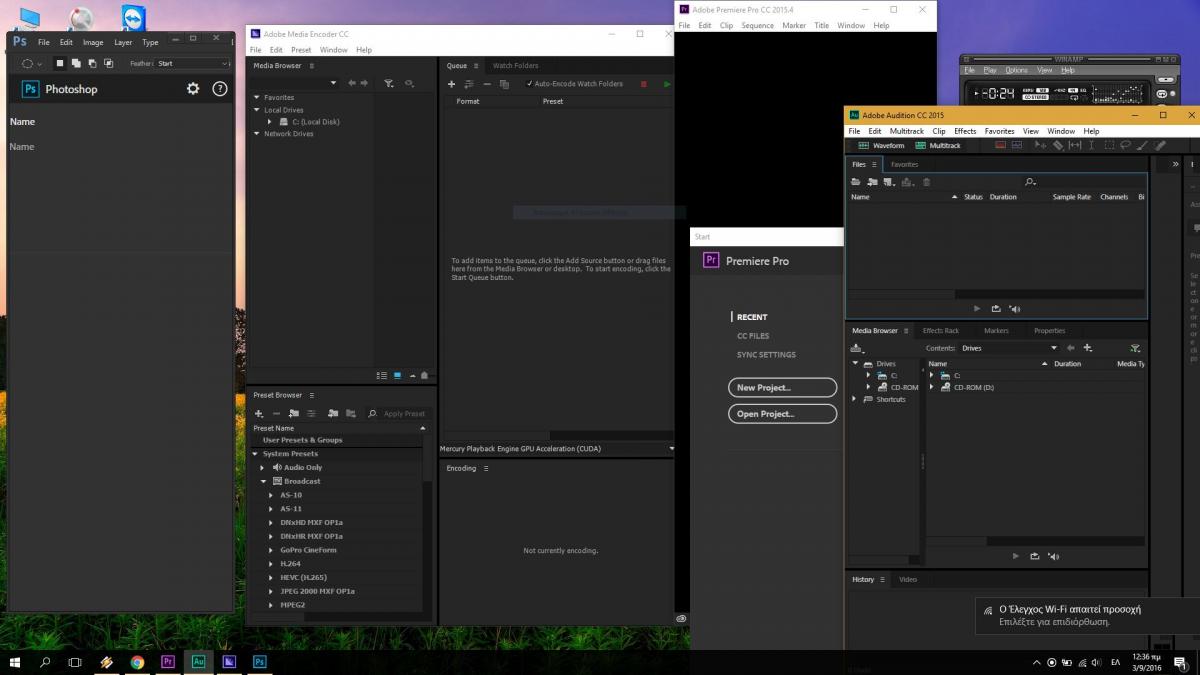Click Create new preset plus icon in Preset Browser
1200x675 pixels.
point(259,413)
